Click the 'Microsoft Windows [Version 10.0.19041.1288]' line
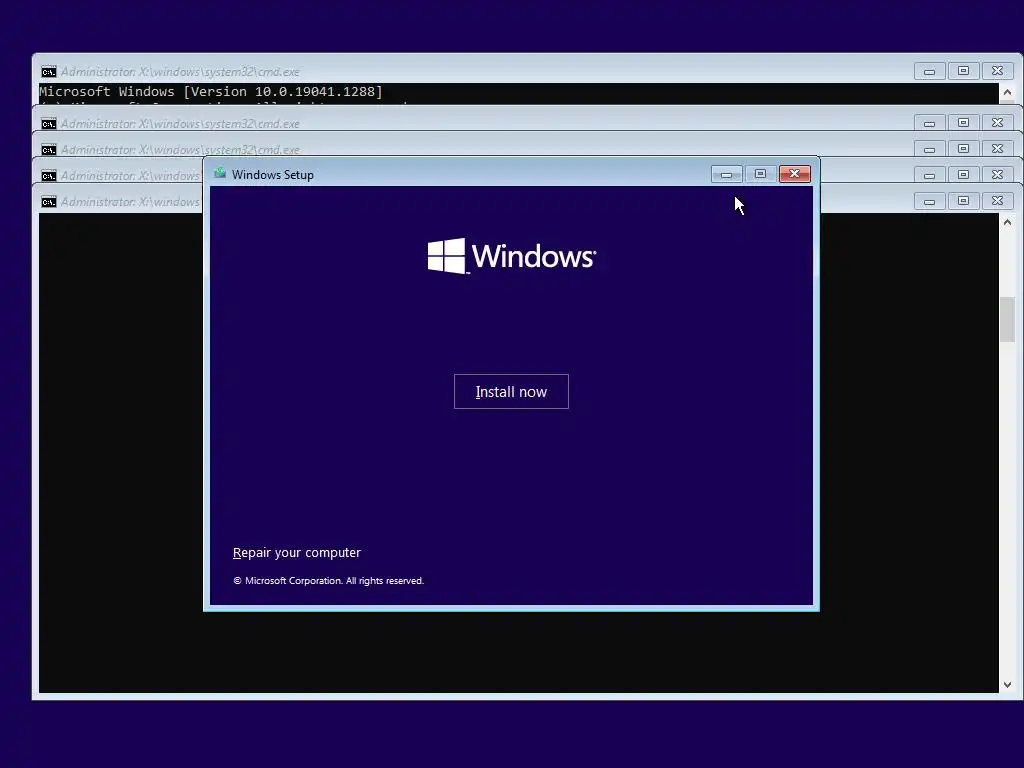 pos(211,91)
